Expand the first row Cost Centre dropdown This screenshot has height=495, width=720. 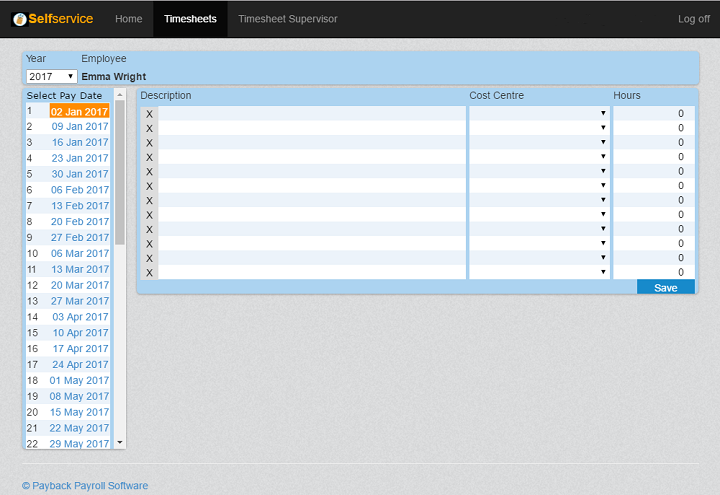(x=539, y=114)
